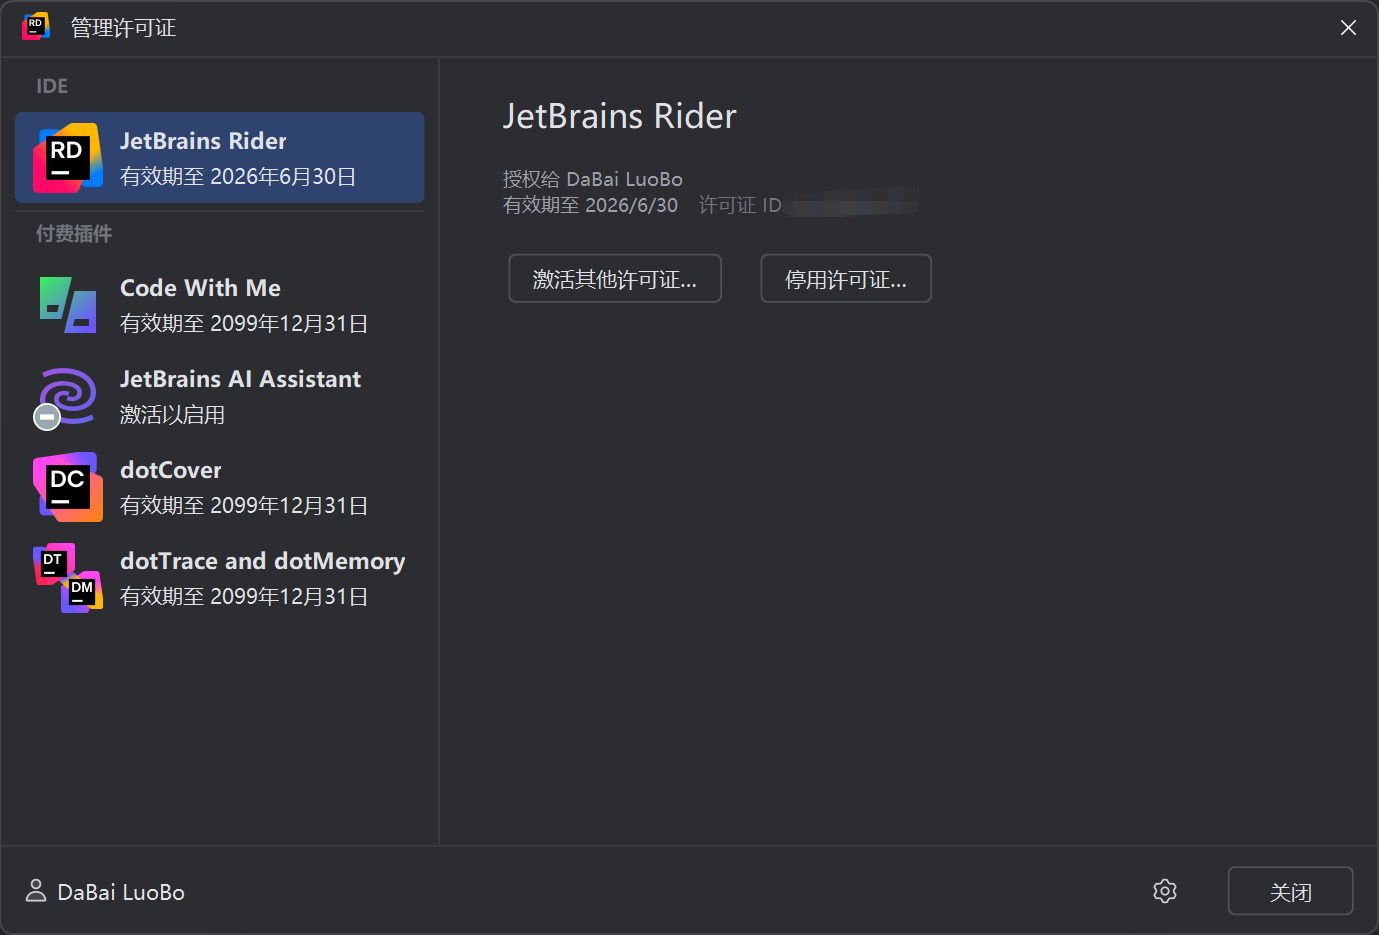Viewport: 1379px width, 935px height.
Task: Click the Rider RD product icon
Action: [68, 158]
